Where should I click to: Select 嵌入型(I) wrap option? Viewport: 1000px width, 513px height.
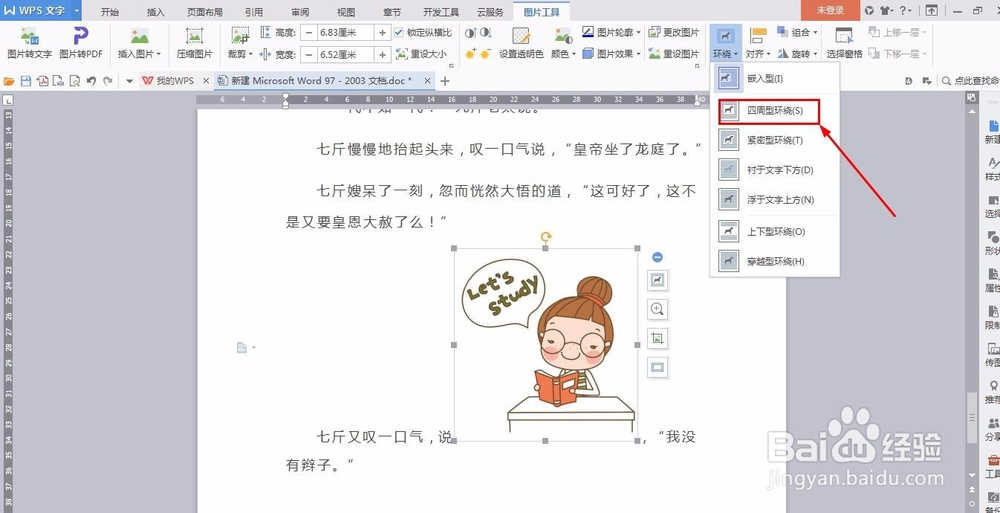tap(775, 79)
